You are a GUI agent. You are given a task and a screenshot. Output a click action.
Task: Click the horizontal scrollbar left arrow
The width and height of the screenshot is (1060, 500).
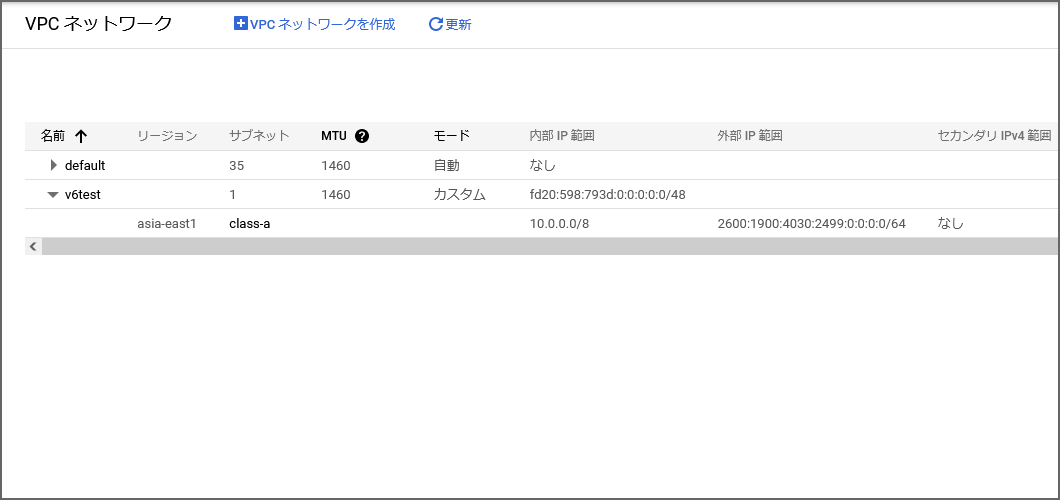[x=33, y=246]
